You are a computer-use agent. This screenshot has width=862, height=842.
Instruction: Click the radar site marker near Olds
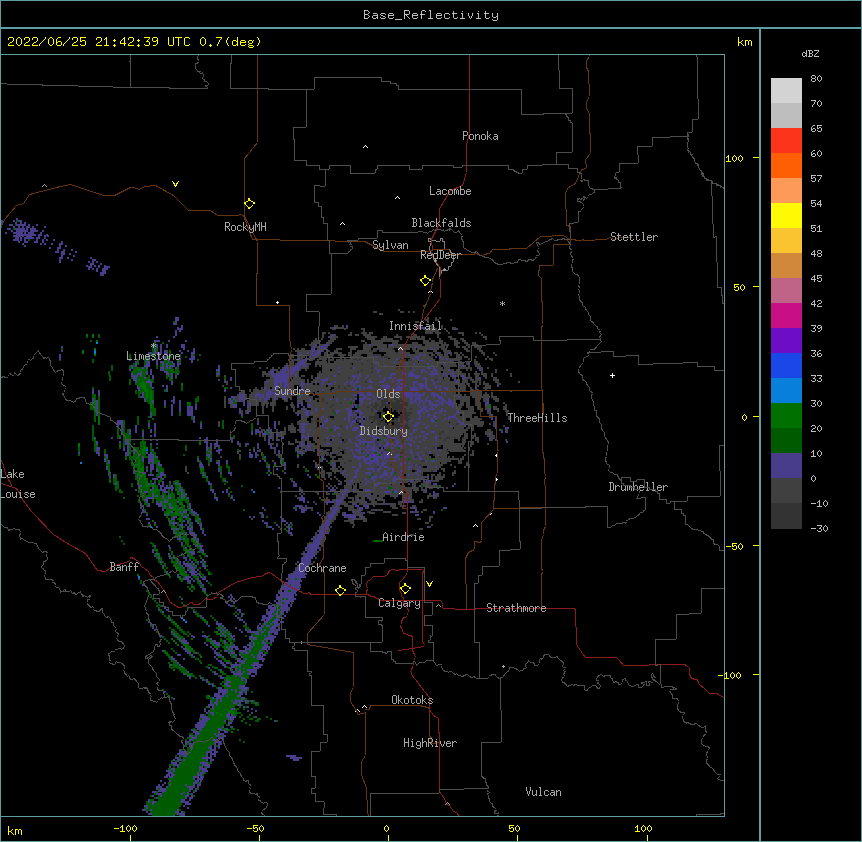pos(388,417)
